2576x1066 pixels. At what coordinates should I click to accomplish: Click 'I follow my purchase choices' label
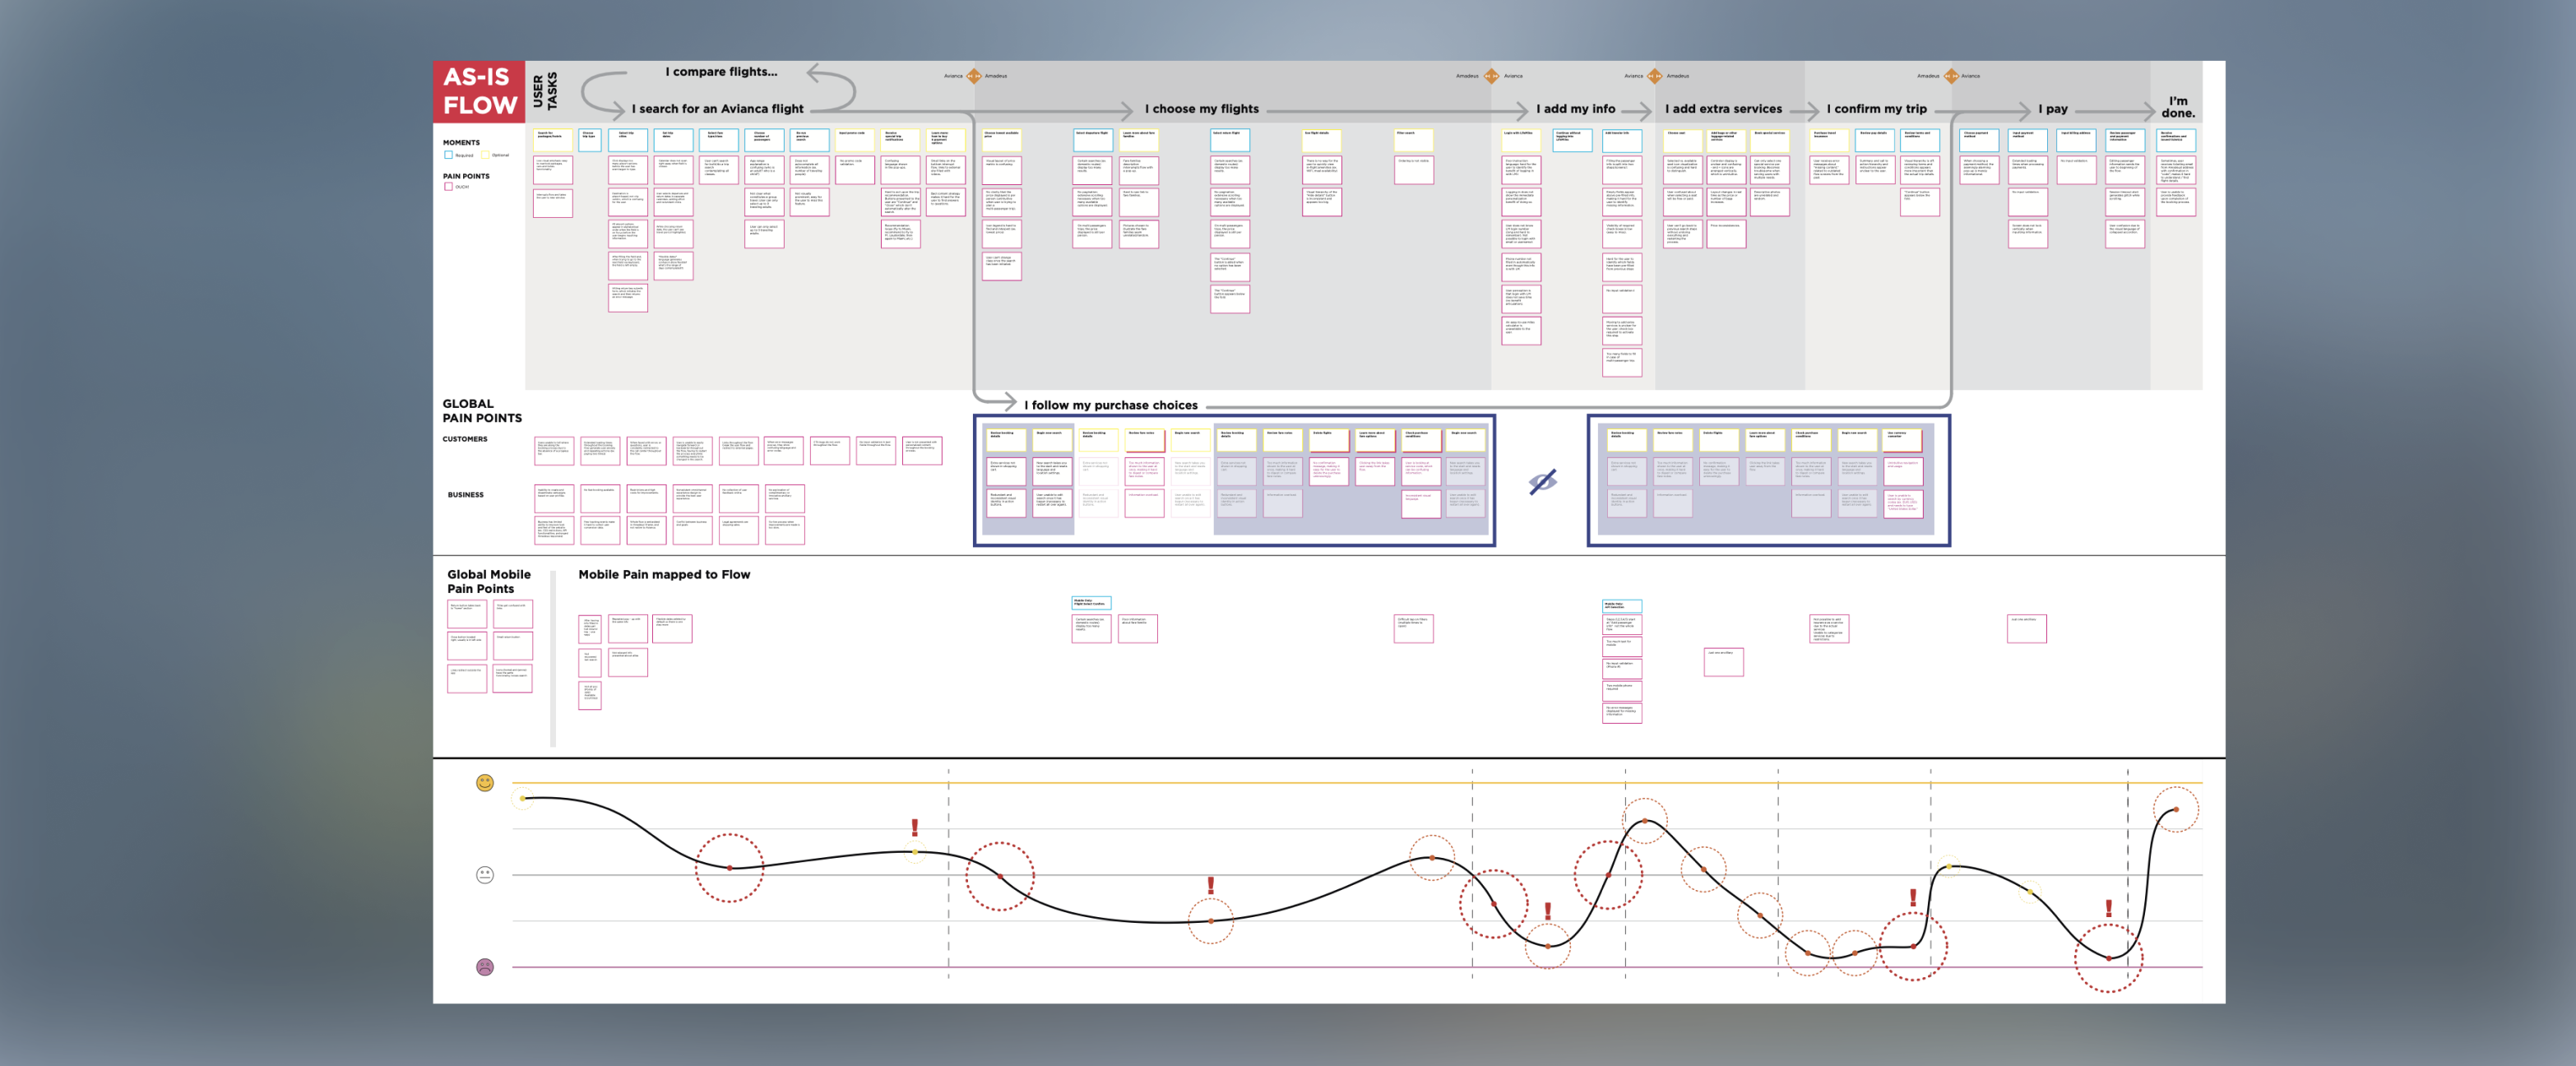pos(1110,405)
